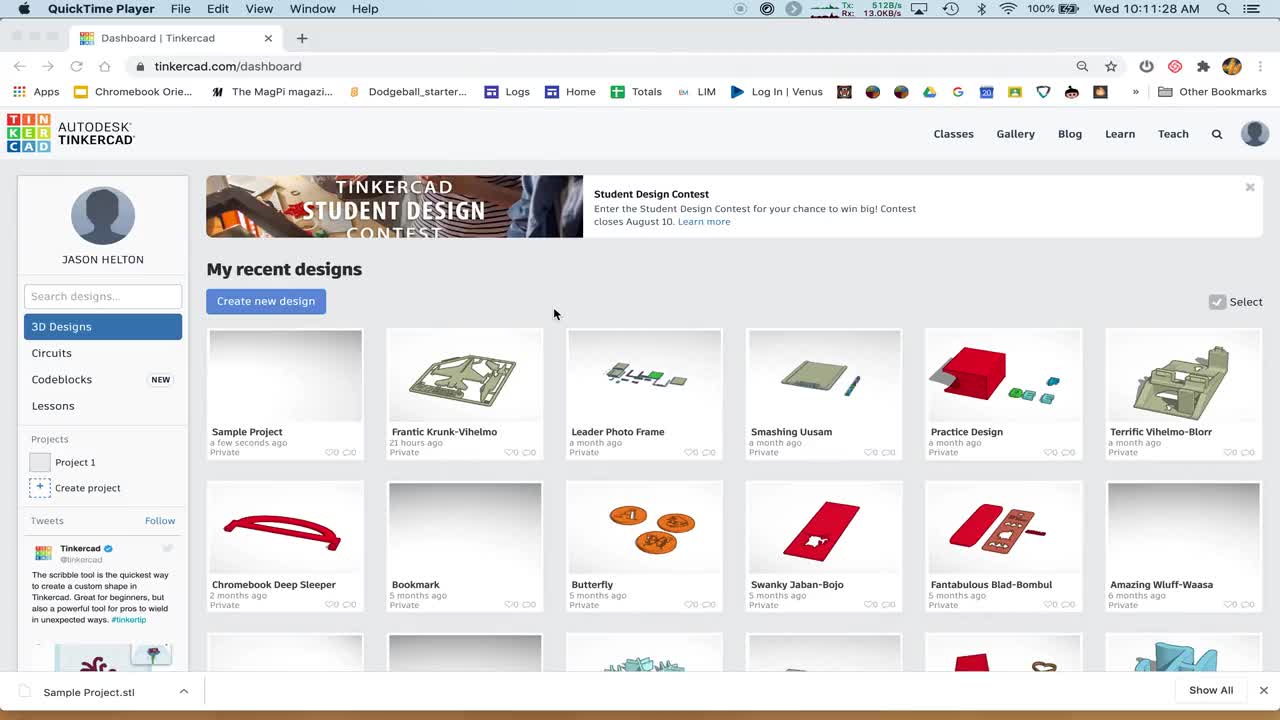
Task: Open the Apps bookmarks shortcut
Action: (x=36, y=91)
